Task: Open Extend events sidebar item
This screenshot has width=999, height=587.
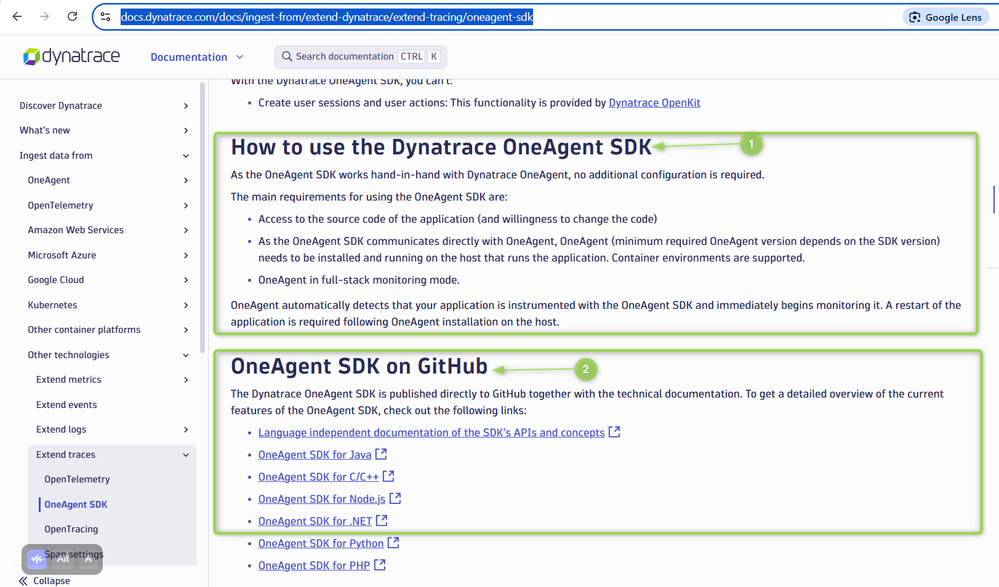Action: pos(66,405)
